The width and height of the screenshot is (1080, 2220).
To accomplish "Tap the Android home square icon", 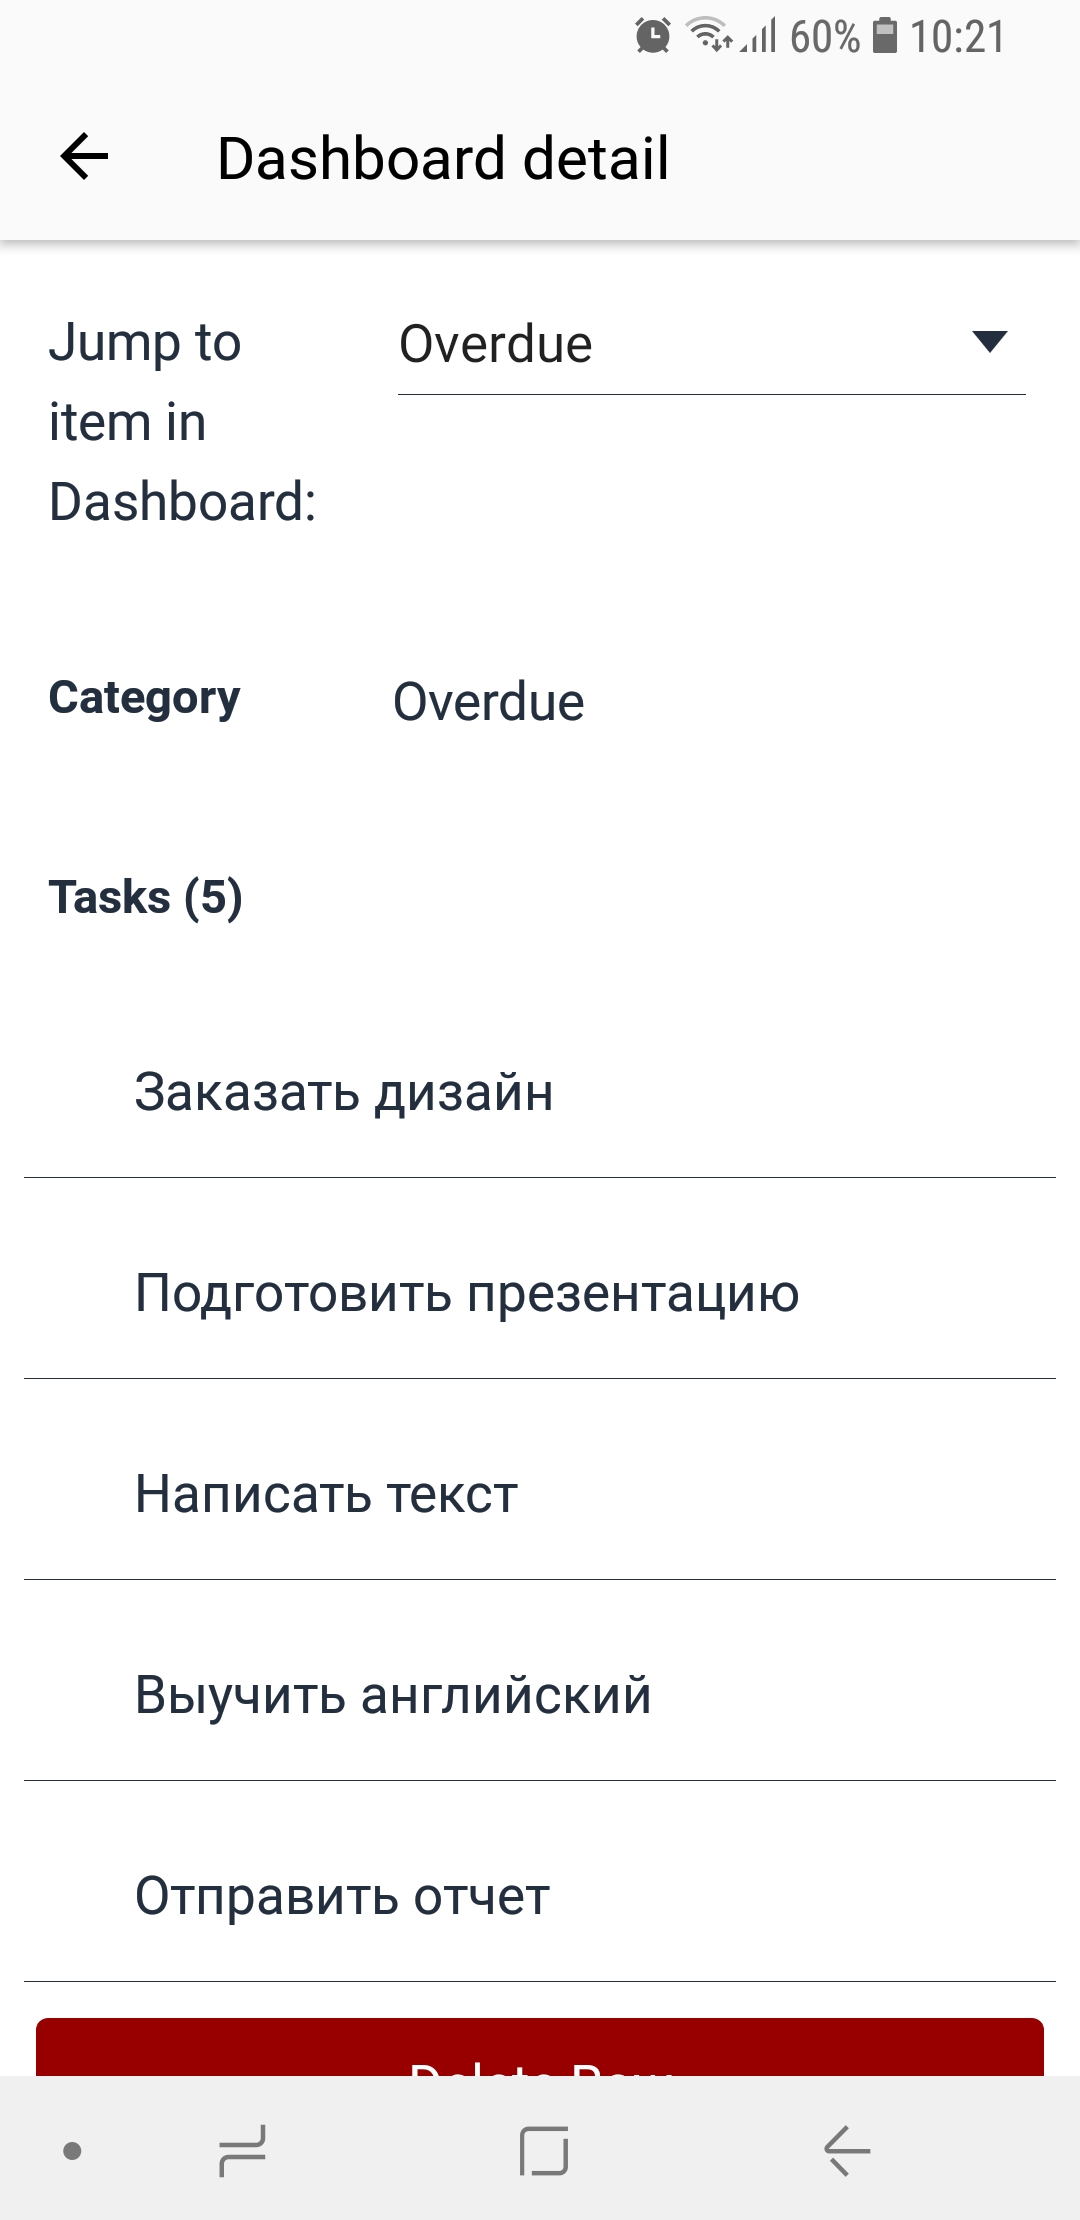I will (x=544, y=2150).
